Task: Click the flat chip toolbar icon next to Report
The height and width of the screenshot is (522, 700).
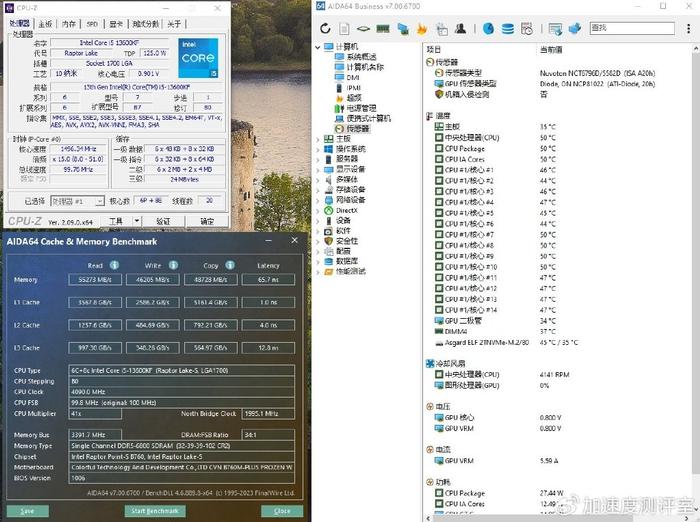Action: [363, 29]
